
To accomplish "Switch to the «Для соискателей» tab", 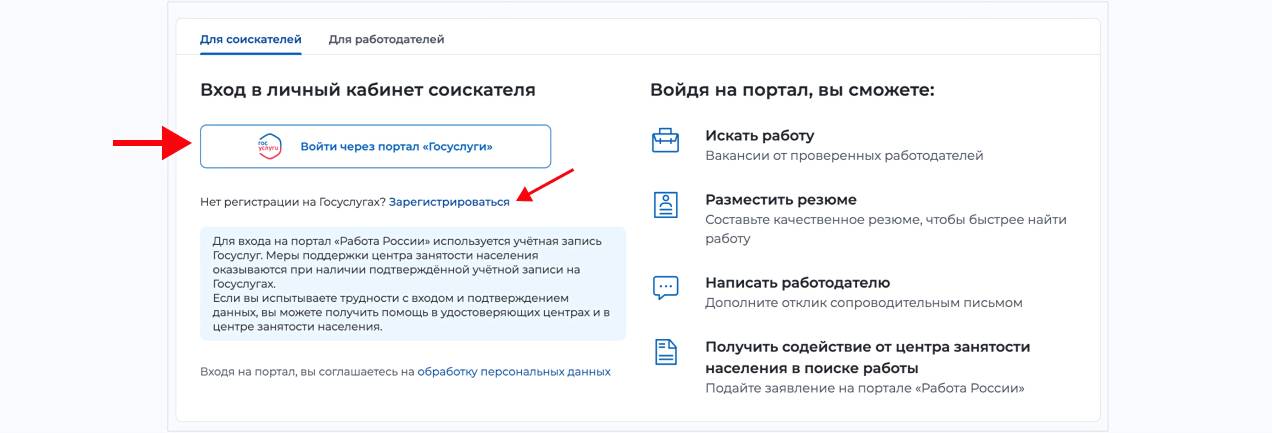I will click(x=250, y=39).
